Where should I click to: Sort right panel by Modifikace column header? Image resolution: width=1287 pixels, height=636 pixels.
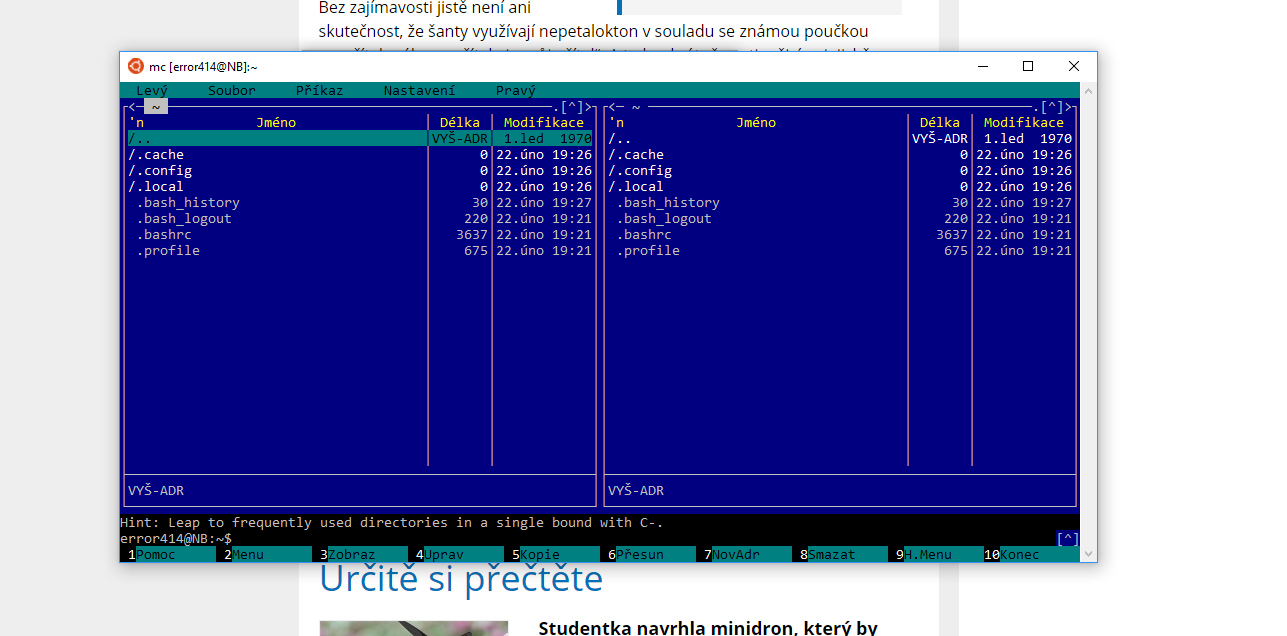point(1024,122)
